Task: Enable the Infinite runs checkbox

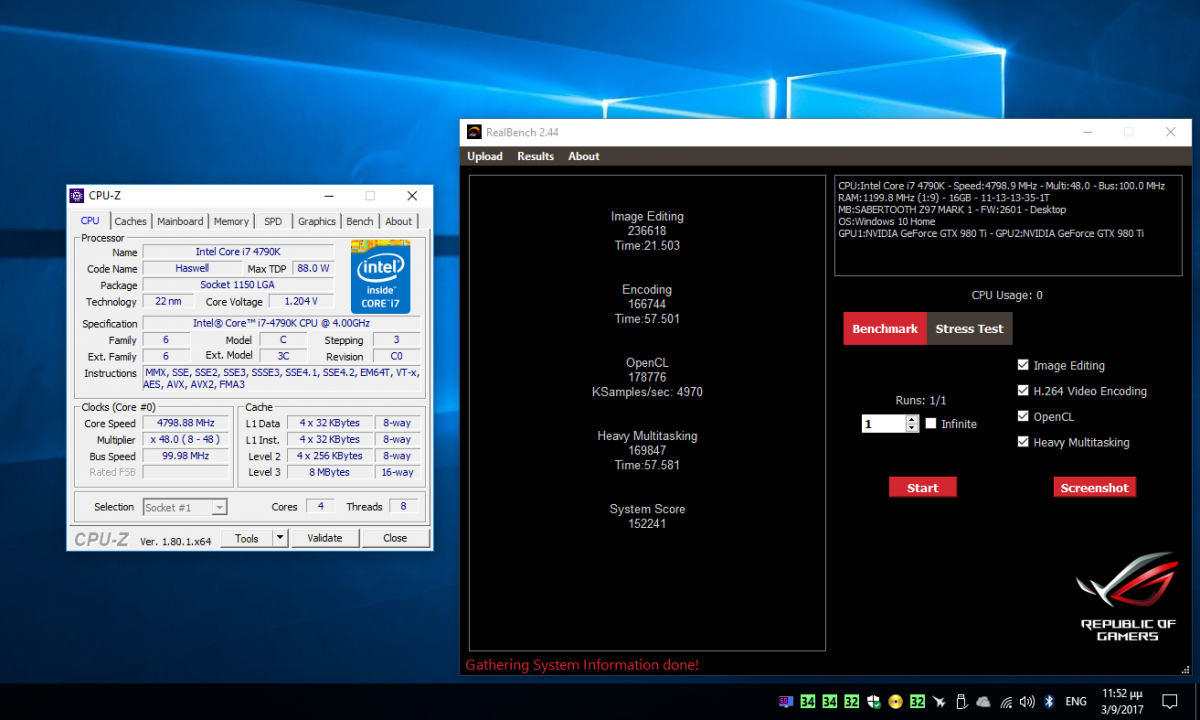Action: [931, 423]
